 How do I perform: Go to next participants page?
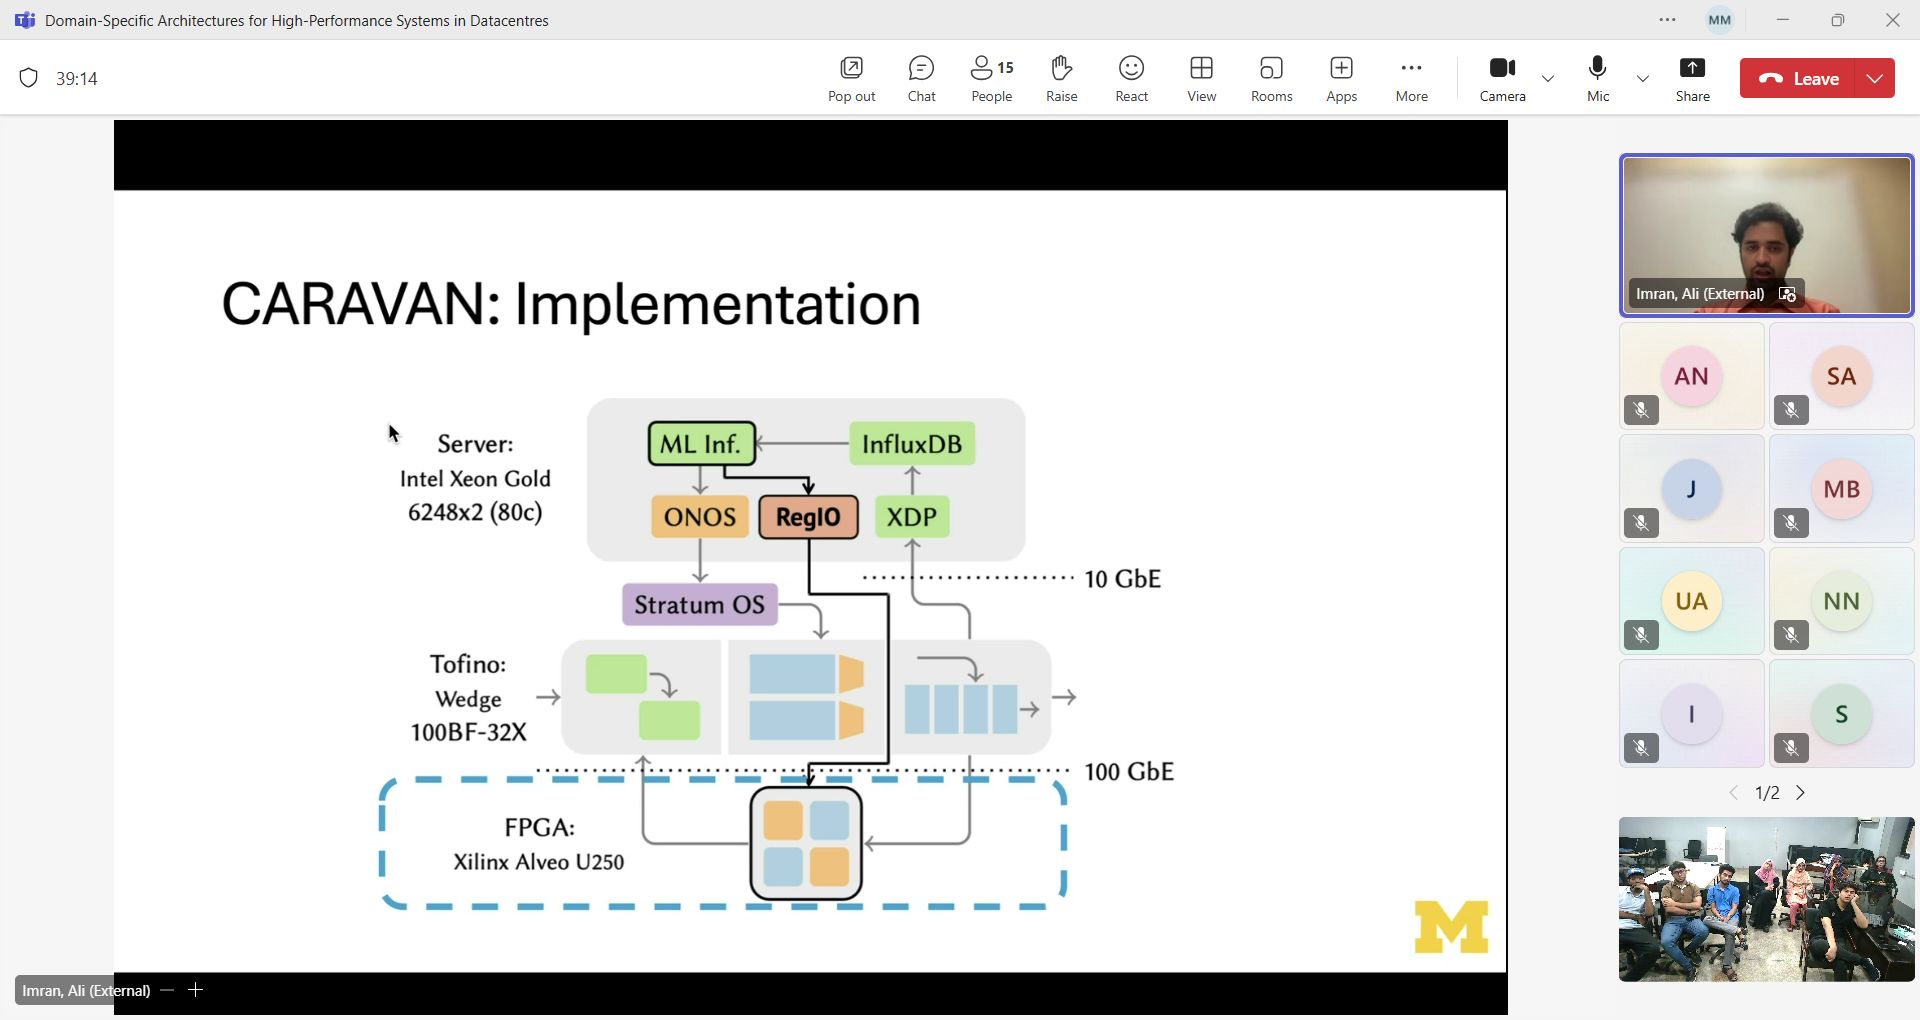(1801, 793)
